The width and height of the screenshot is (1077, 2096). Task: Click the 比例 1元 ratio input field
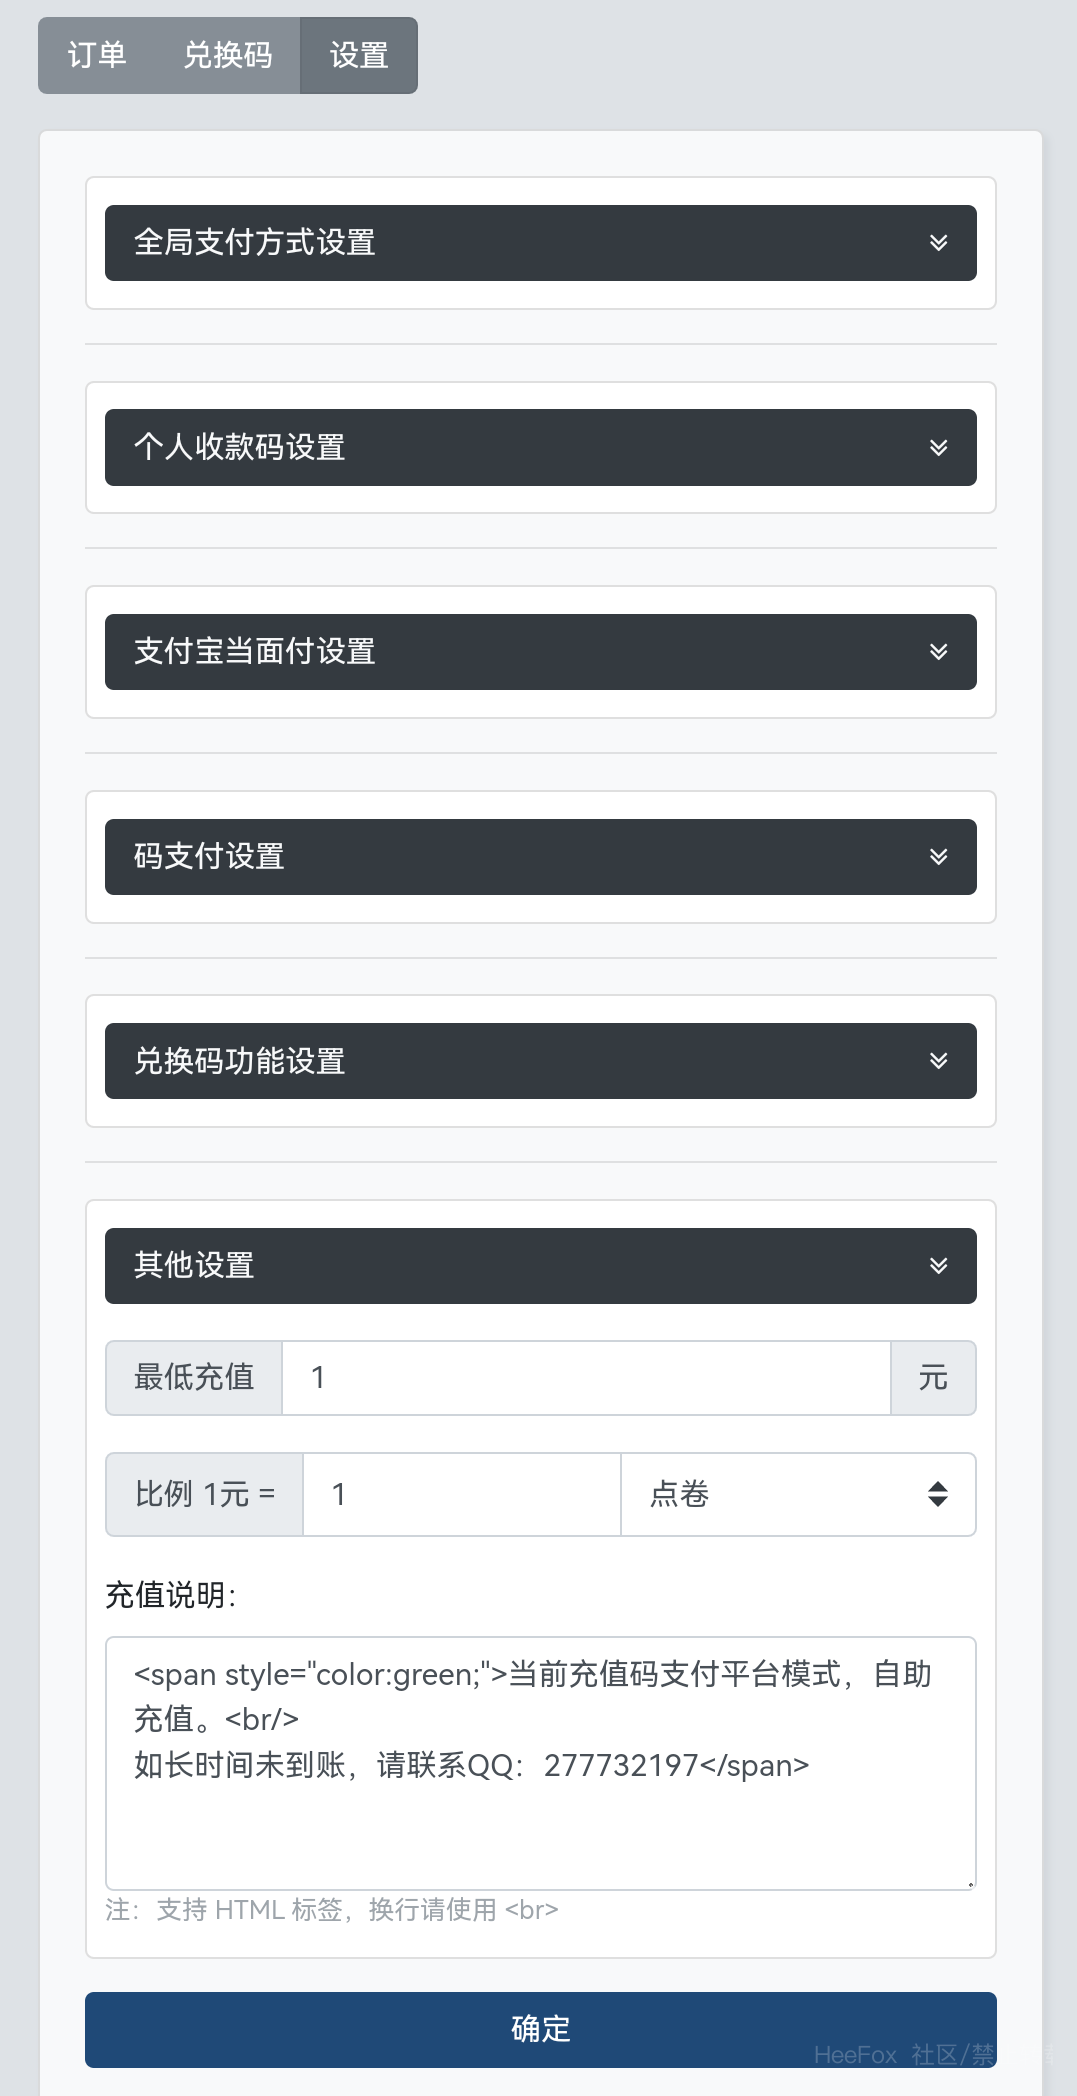tap(461, 1494)
